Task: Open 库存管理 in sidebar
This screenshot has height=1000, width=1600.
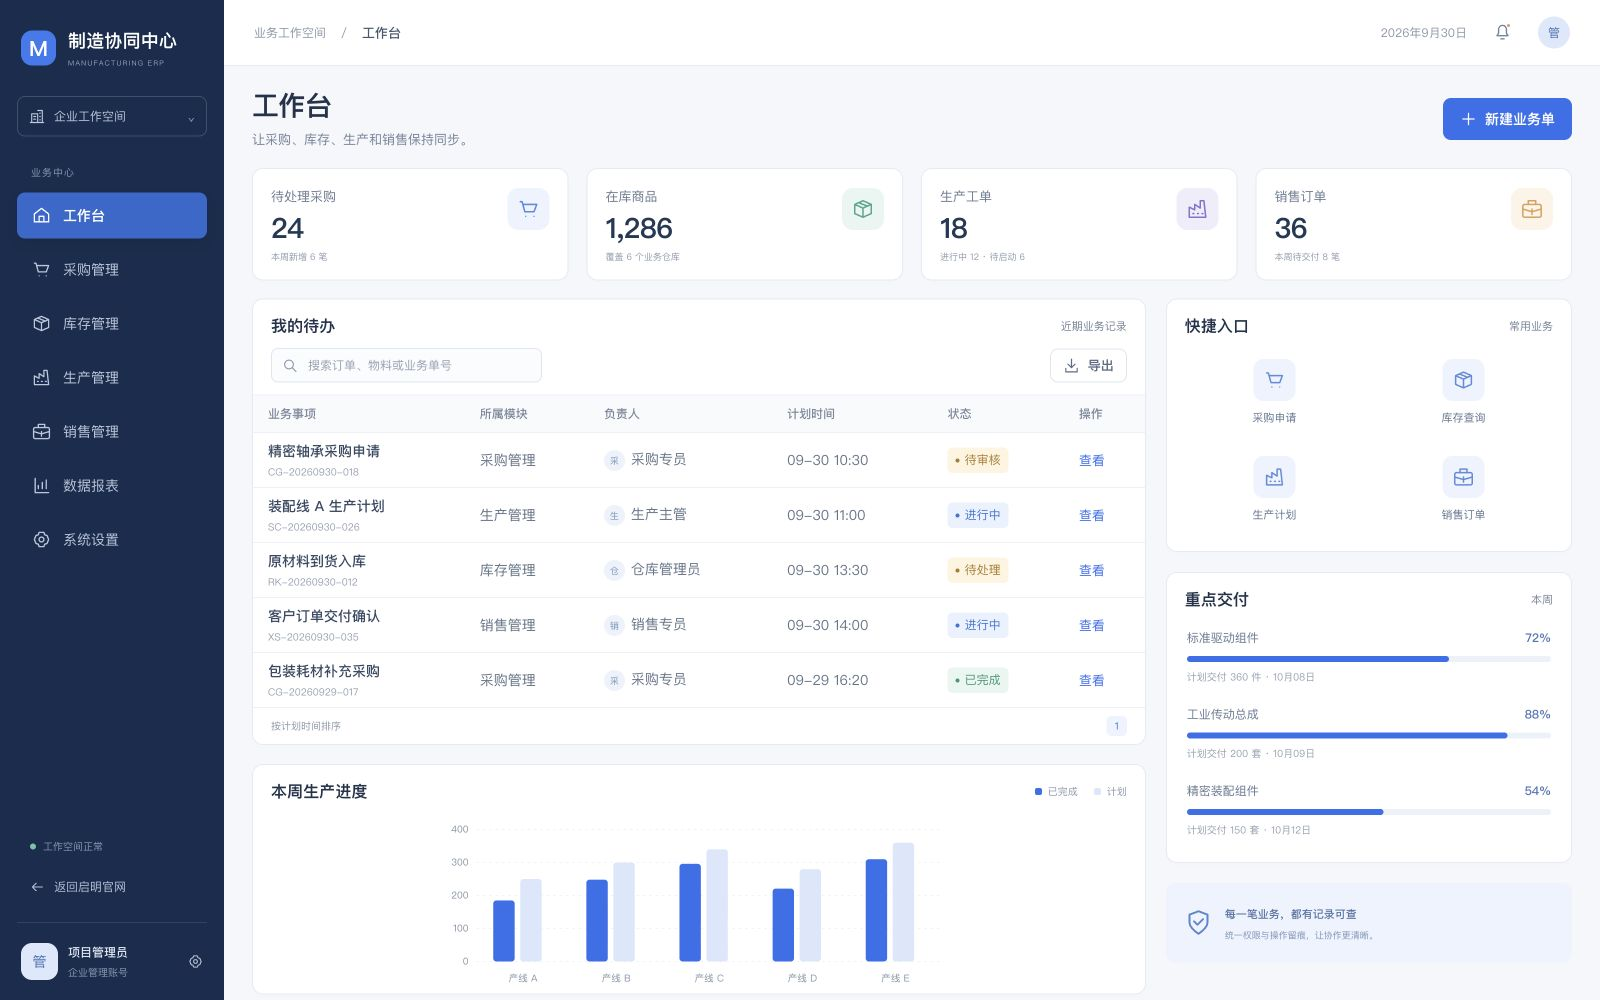Action: coord(112,323)
